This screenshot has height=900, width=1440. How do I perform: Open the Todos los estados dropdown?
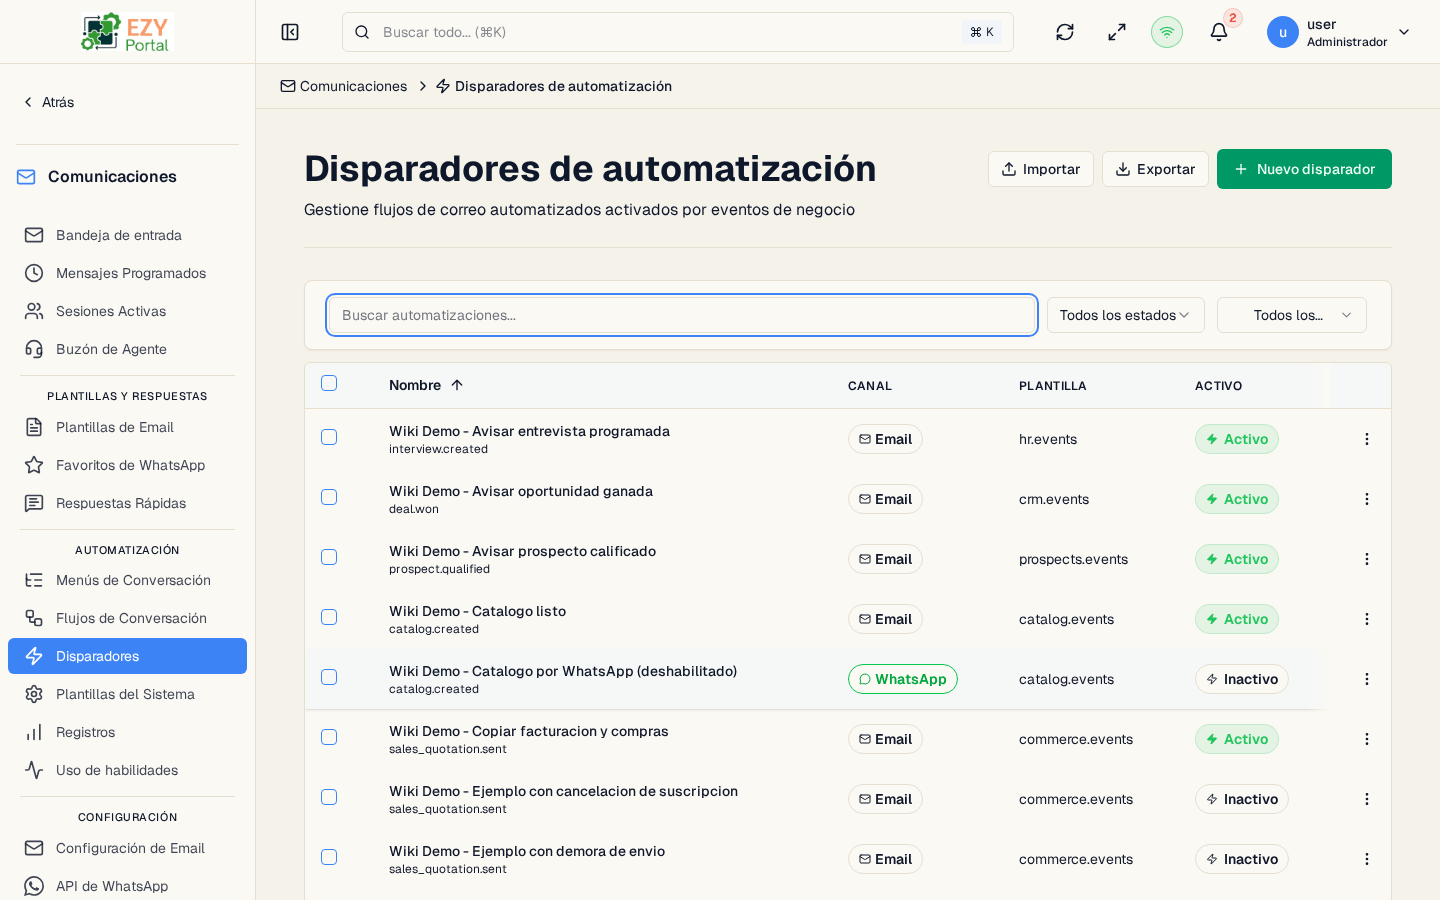[1125, 315]
